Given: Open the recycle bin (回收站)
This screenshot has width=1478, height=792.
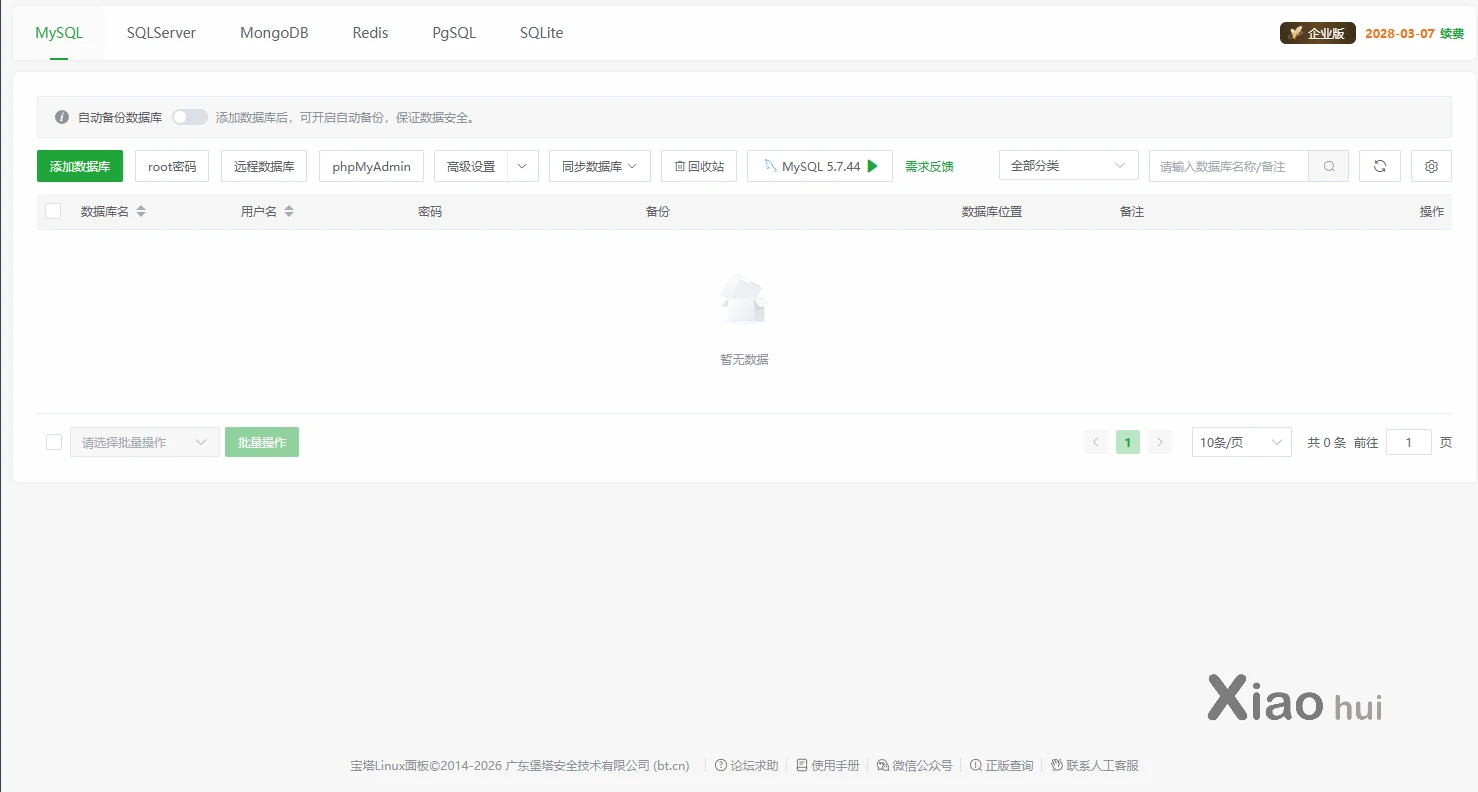Looking at the screenshot, I should [699, 166].
